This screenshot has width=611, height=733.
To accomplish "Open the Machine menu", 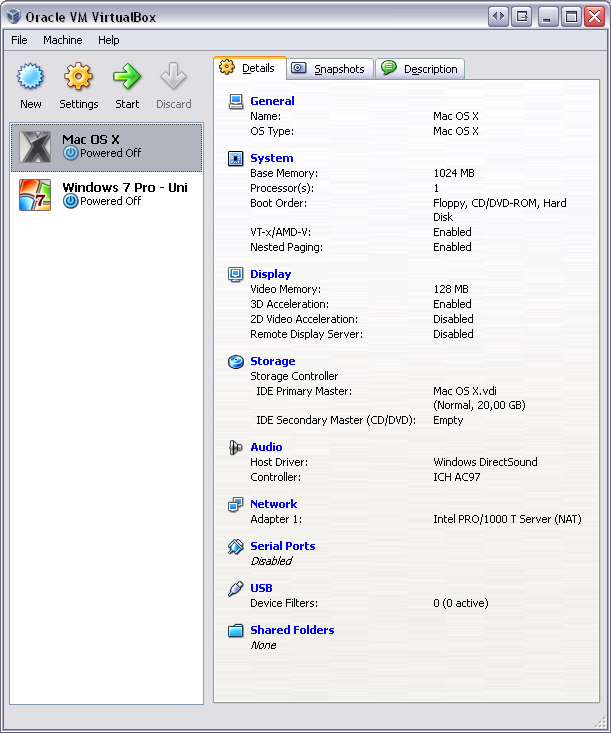I will (62, 40).
